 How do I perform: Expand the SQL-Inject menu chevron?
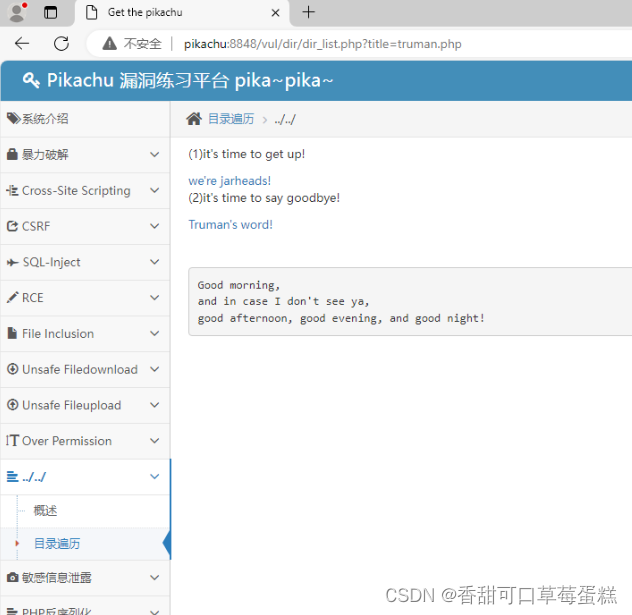[154, 262]
